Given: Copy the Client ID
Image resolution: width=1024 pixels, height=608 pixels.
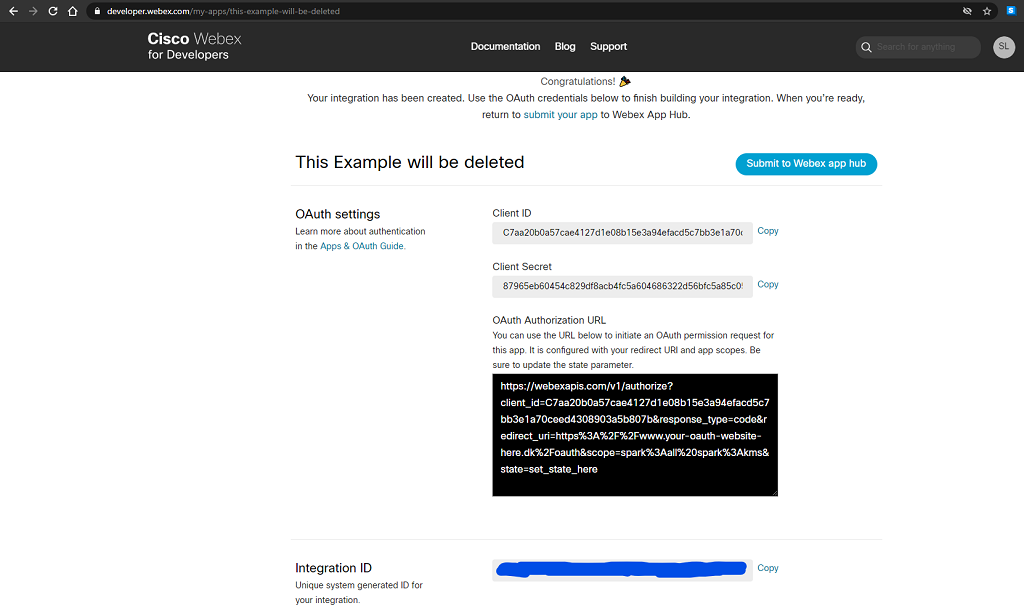Looking at the screenshot, I should [x=767, y=231].
